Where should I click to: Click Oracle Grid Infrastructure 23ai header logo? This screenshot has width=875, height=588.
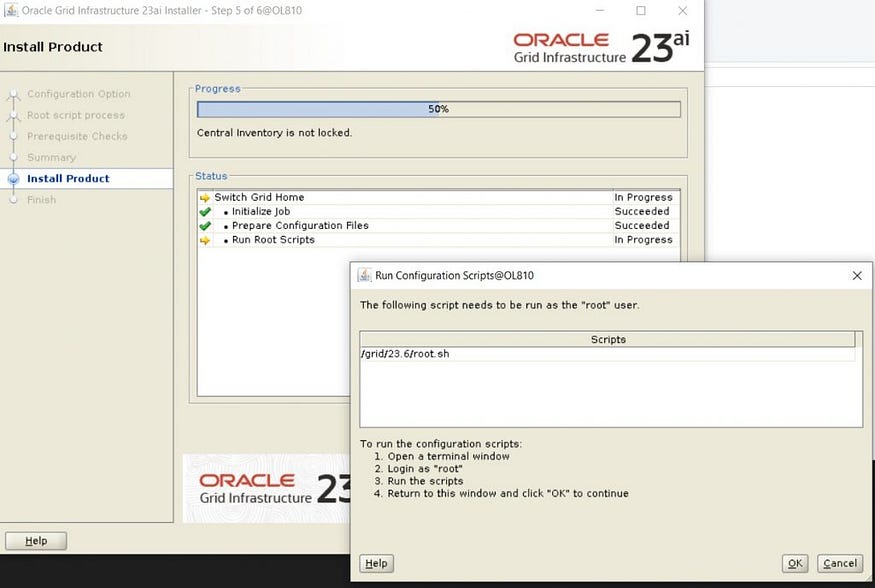tap(601, 47)
